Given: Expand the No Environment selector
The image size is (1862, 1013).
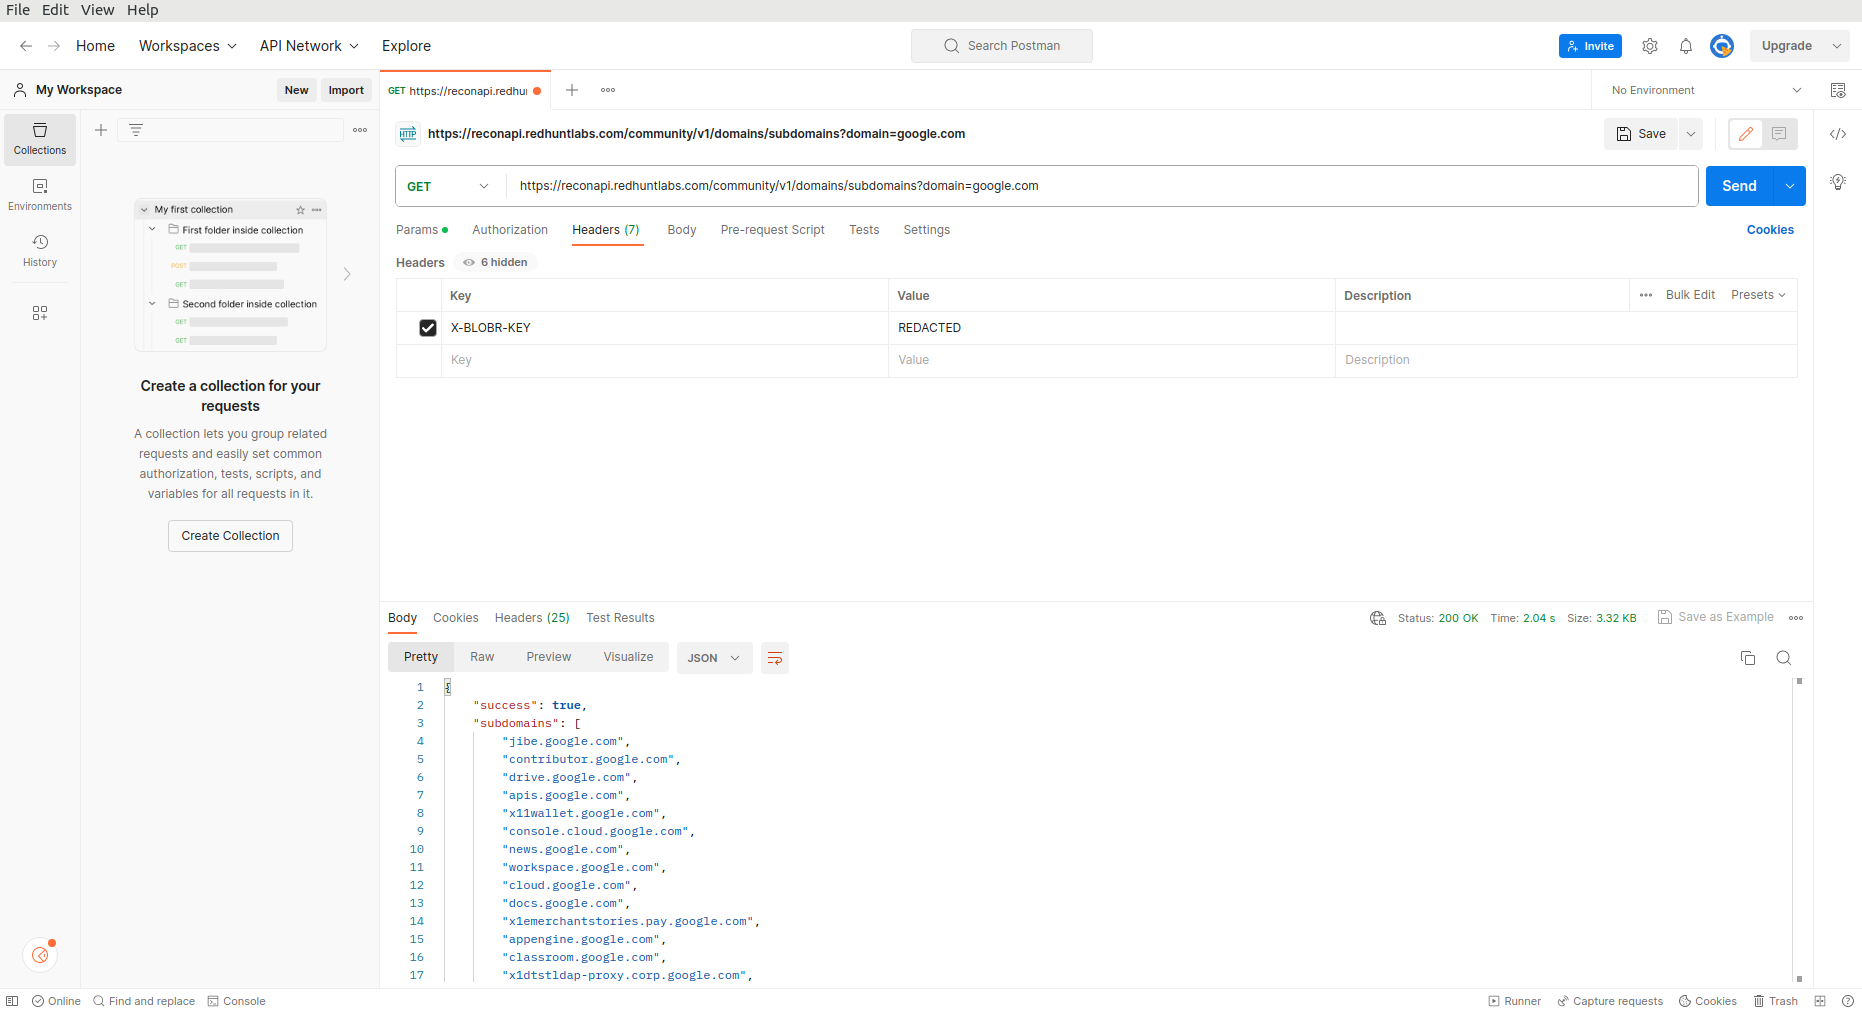Looking at the screenshot, I should tap(1705, 90).
